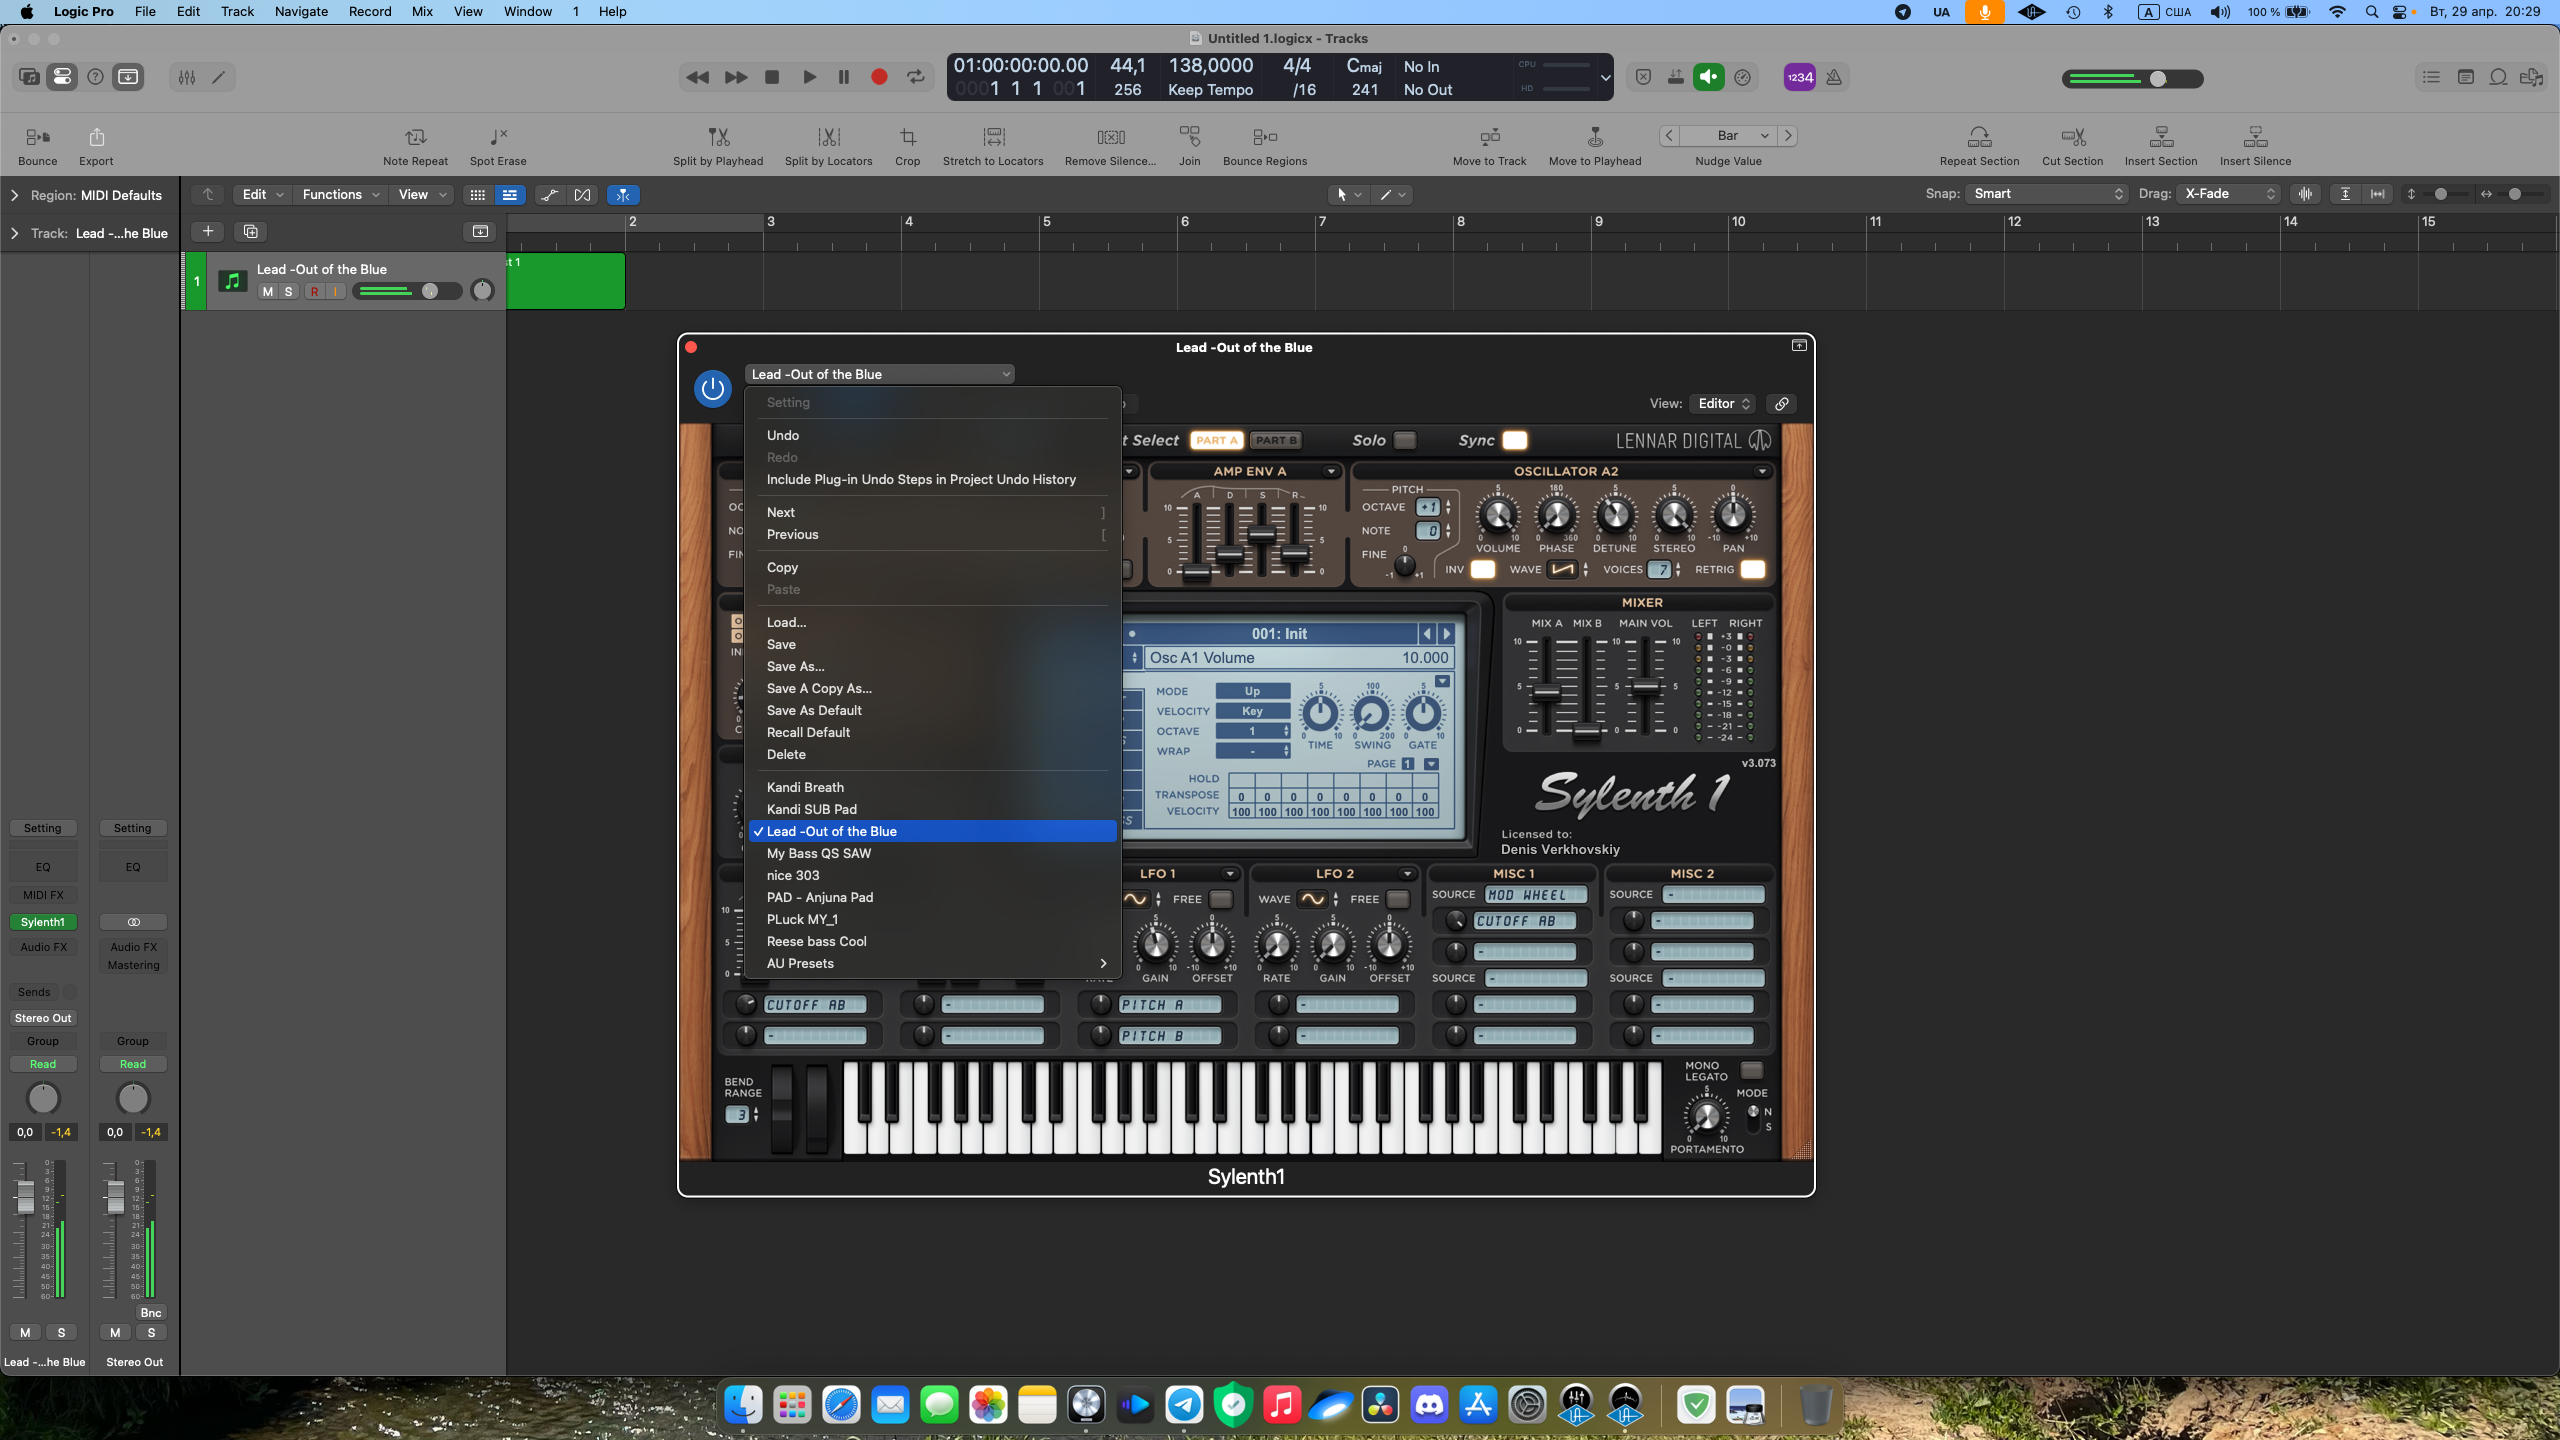This screenshot has height=1440, width=2560.
Task: Open the Snap Smart dropdown
Action: click(2046, 194)
